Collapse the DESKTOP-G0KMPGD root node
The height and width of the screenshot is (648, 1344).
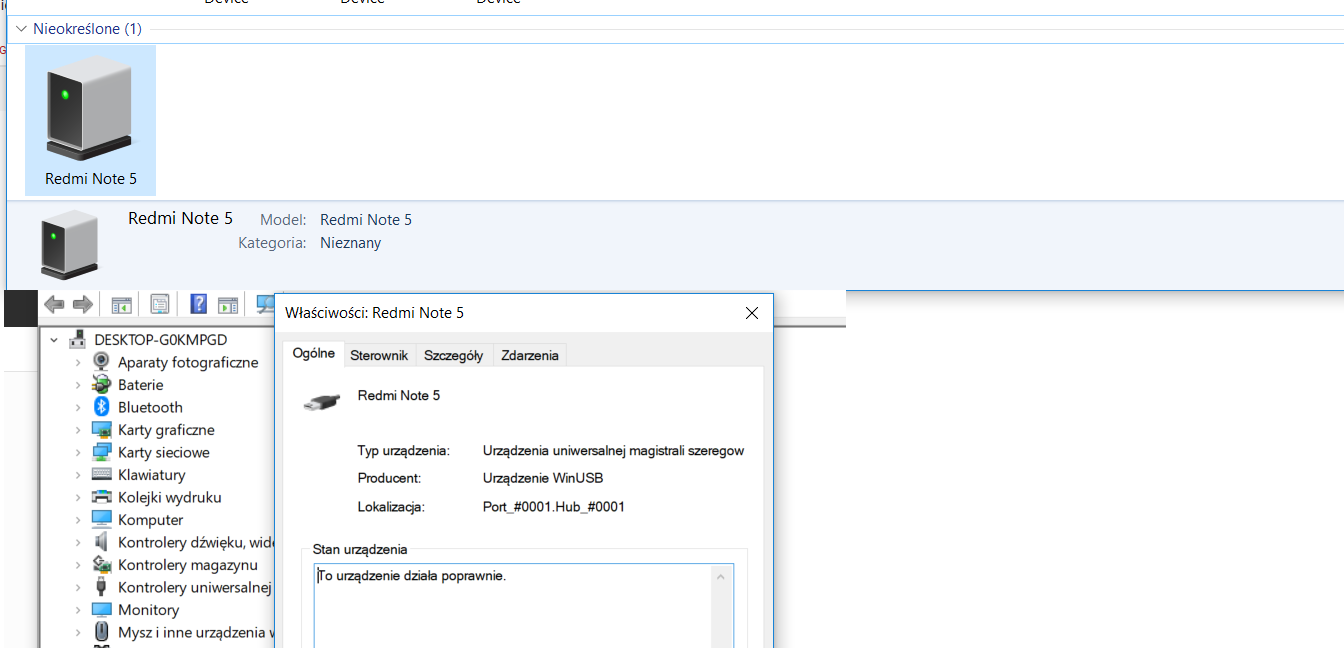tap(55, 340)
